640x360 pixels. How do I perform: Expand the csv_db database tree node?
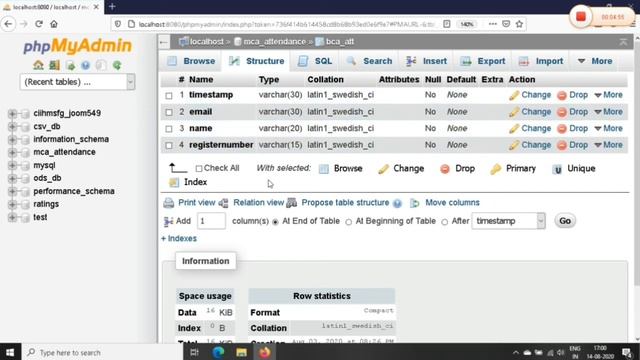[x=12, y=127]
